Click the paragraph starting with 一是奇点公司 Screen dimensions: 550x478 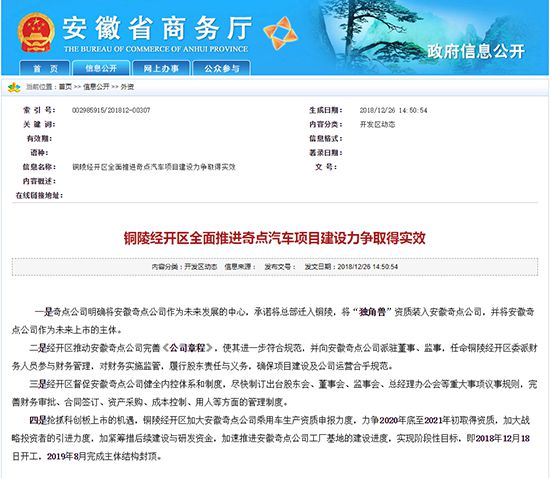click(x=273, y=321)
